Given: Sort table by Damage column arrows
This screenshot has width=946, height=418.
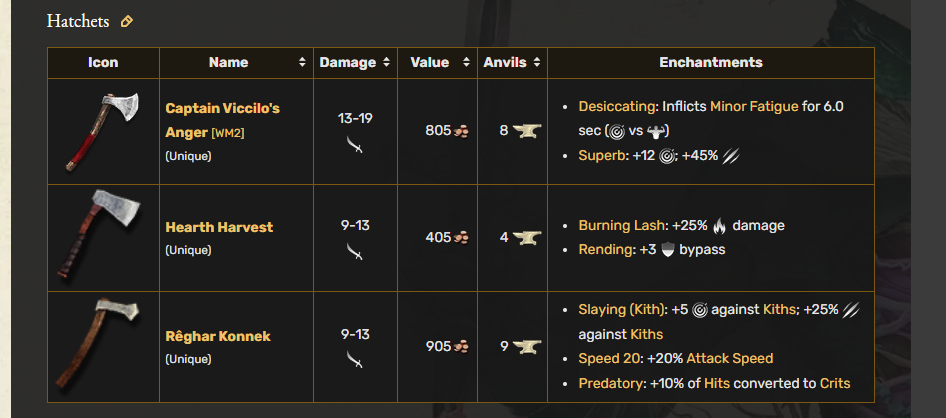Looking at the screenshot, I should (x=386, y=62).
